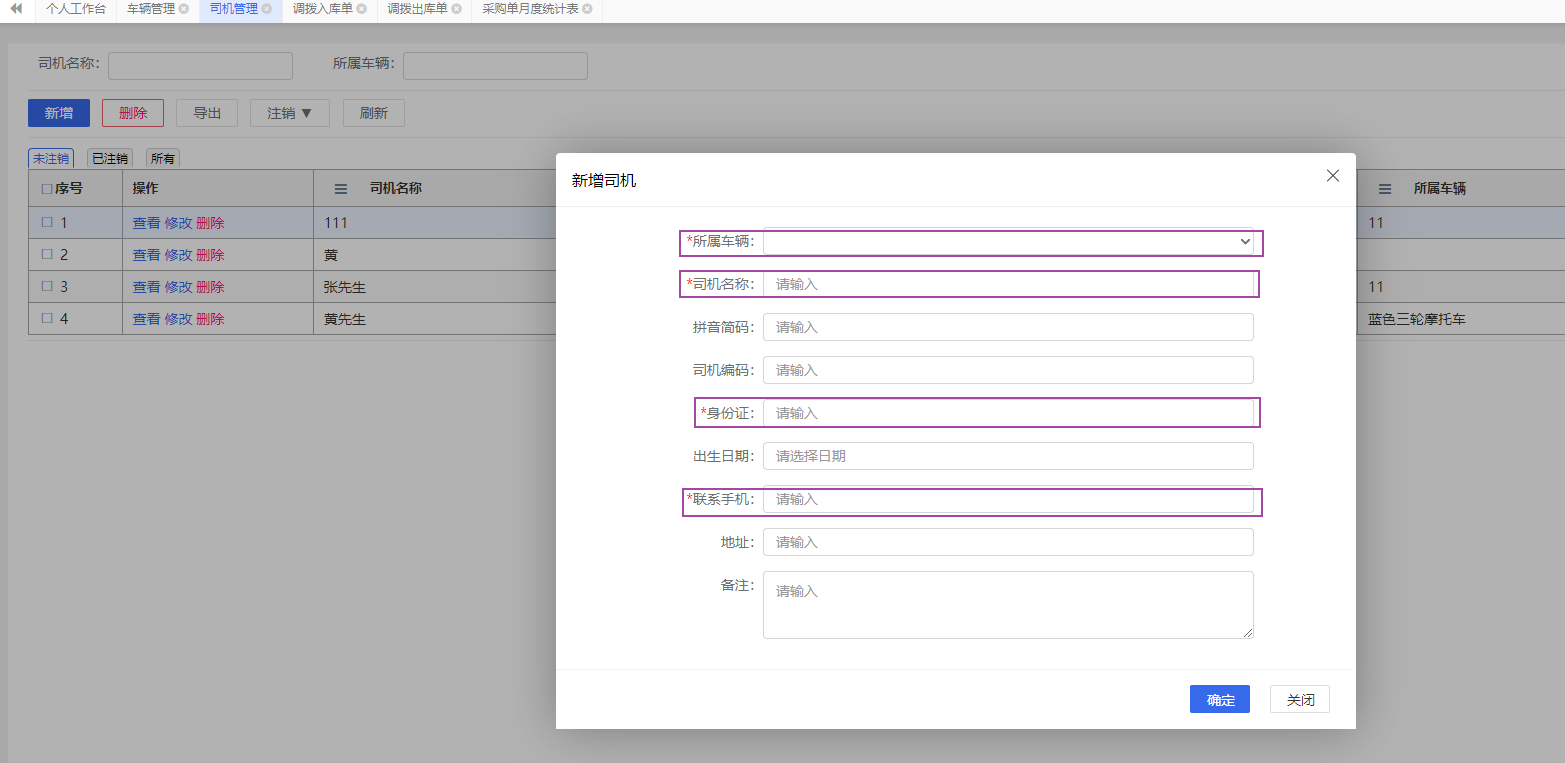Click 删除 link in row 1

(210, 223)
